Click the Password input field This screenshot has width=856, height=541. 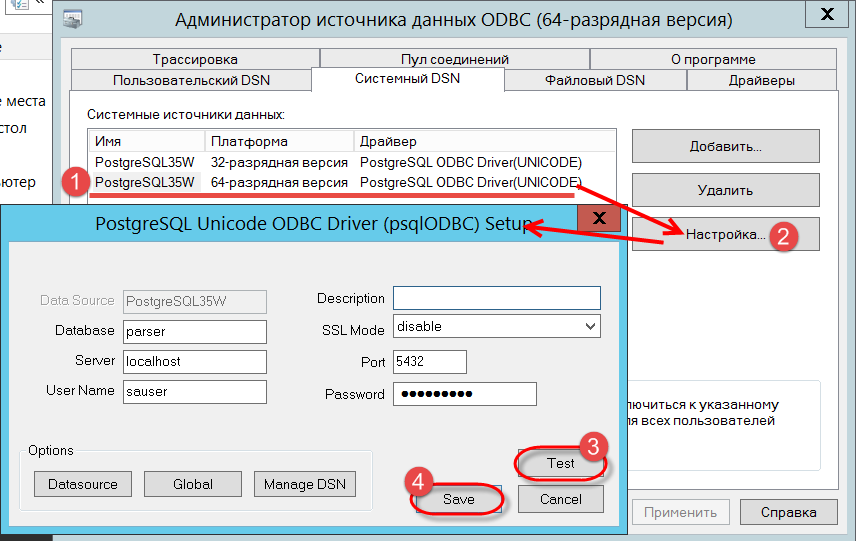click(x=465, y=394)
